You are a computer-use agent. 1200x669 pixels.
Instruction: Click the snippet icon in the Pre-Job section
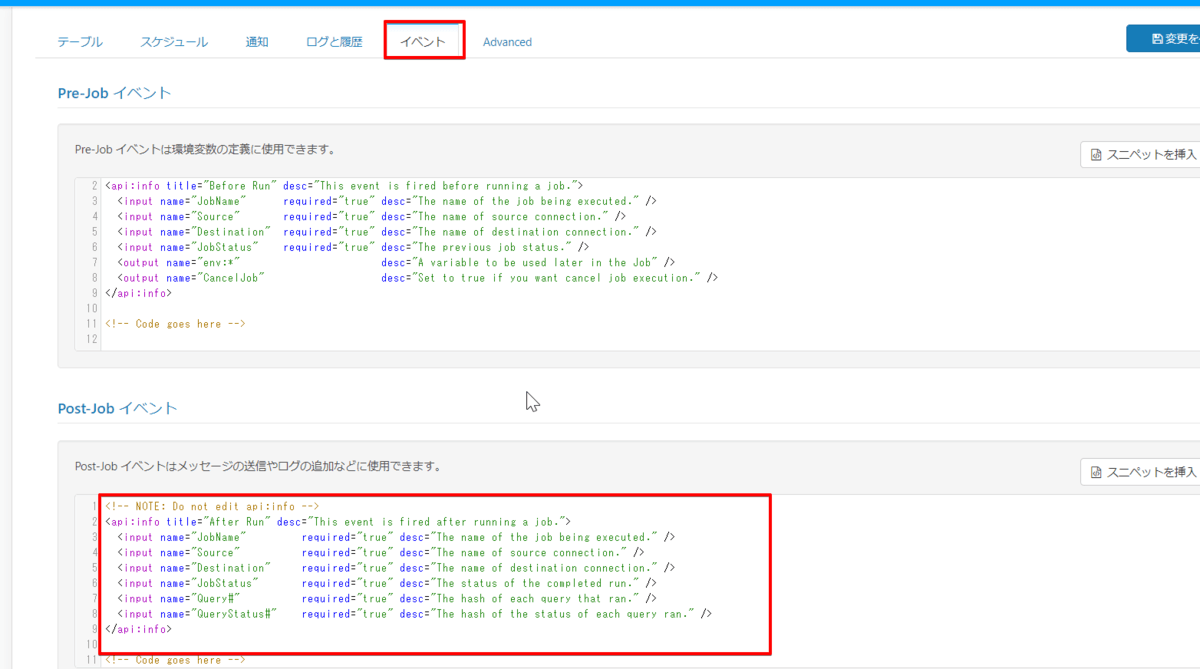[1096, 154]
